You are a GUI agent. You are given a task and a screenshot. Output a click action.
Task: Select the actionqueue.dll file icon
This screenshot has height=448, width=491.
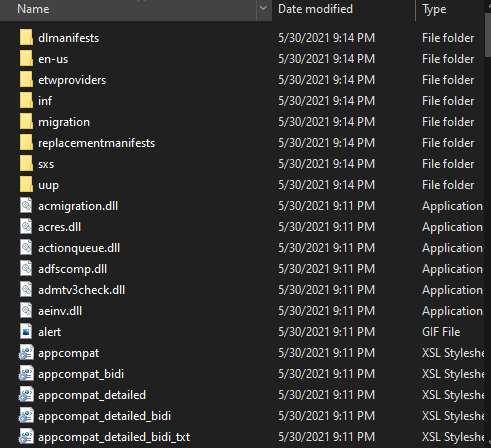(26, 247)
